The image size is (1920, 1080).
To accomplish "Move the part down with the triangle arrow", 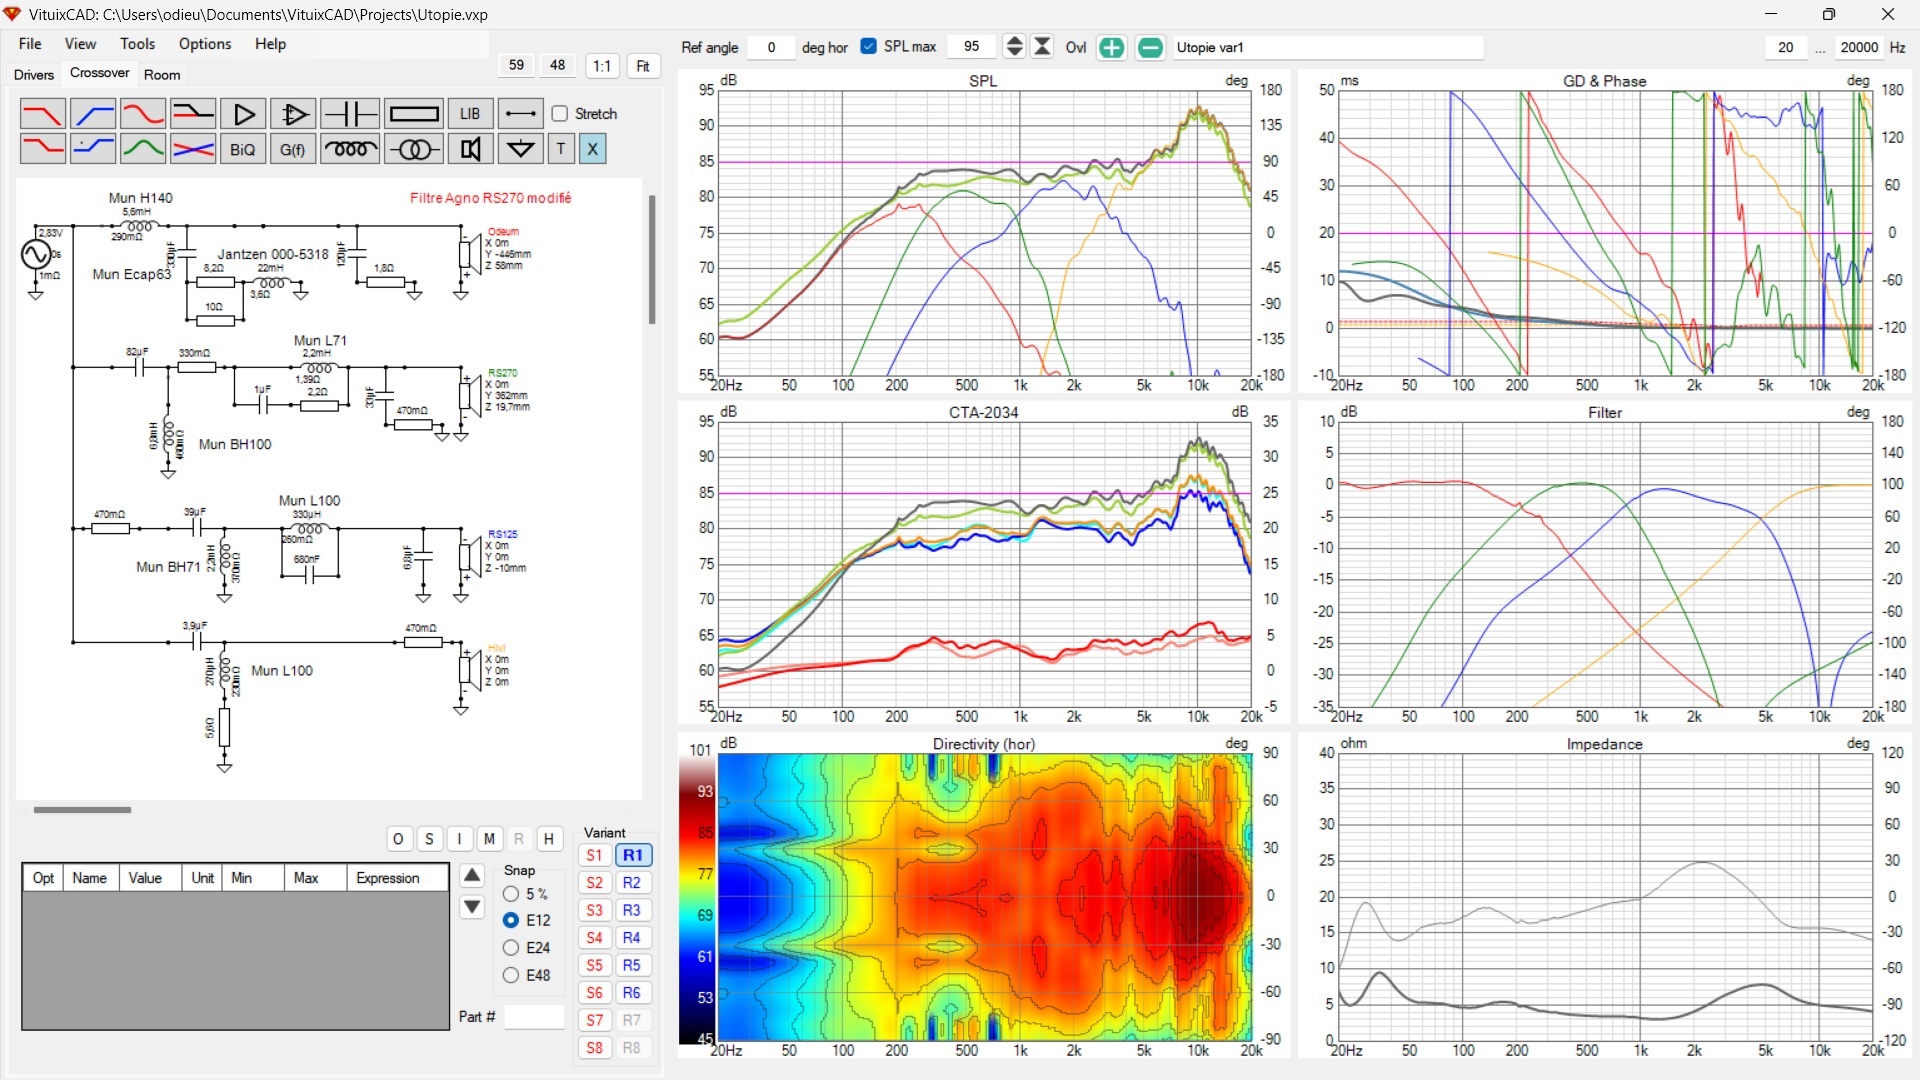I will 472,907.
